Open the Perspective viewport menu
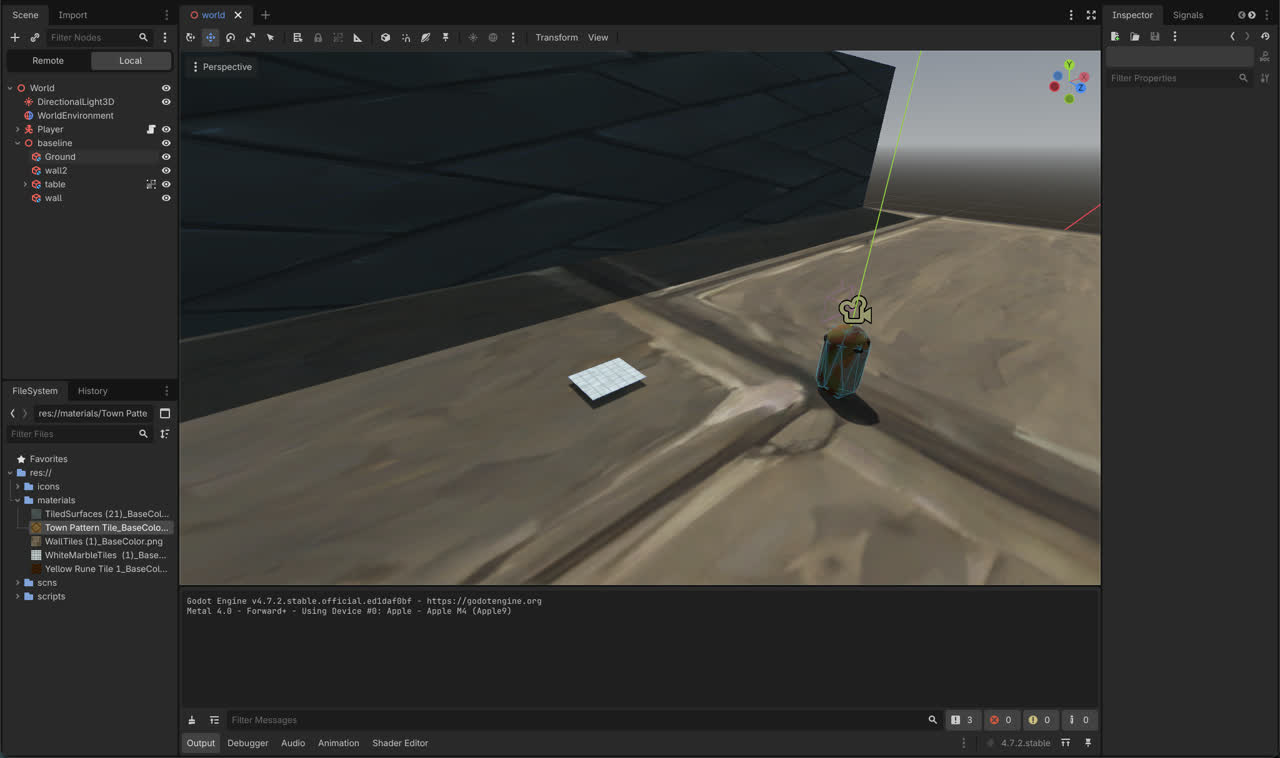 [221, 67]
